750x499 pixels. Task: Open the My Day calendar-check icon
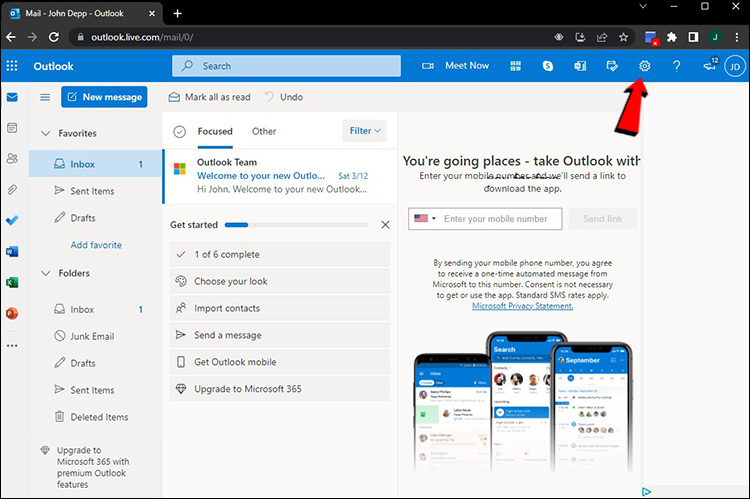tap(612, 66)
